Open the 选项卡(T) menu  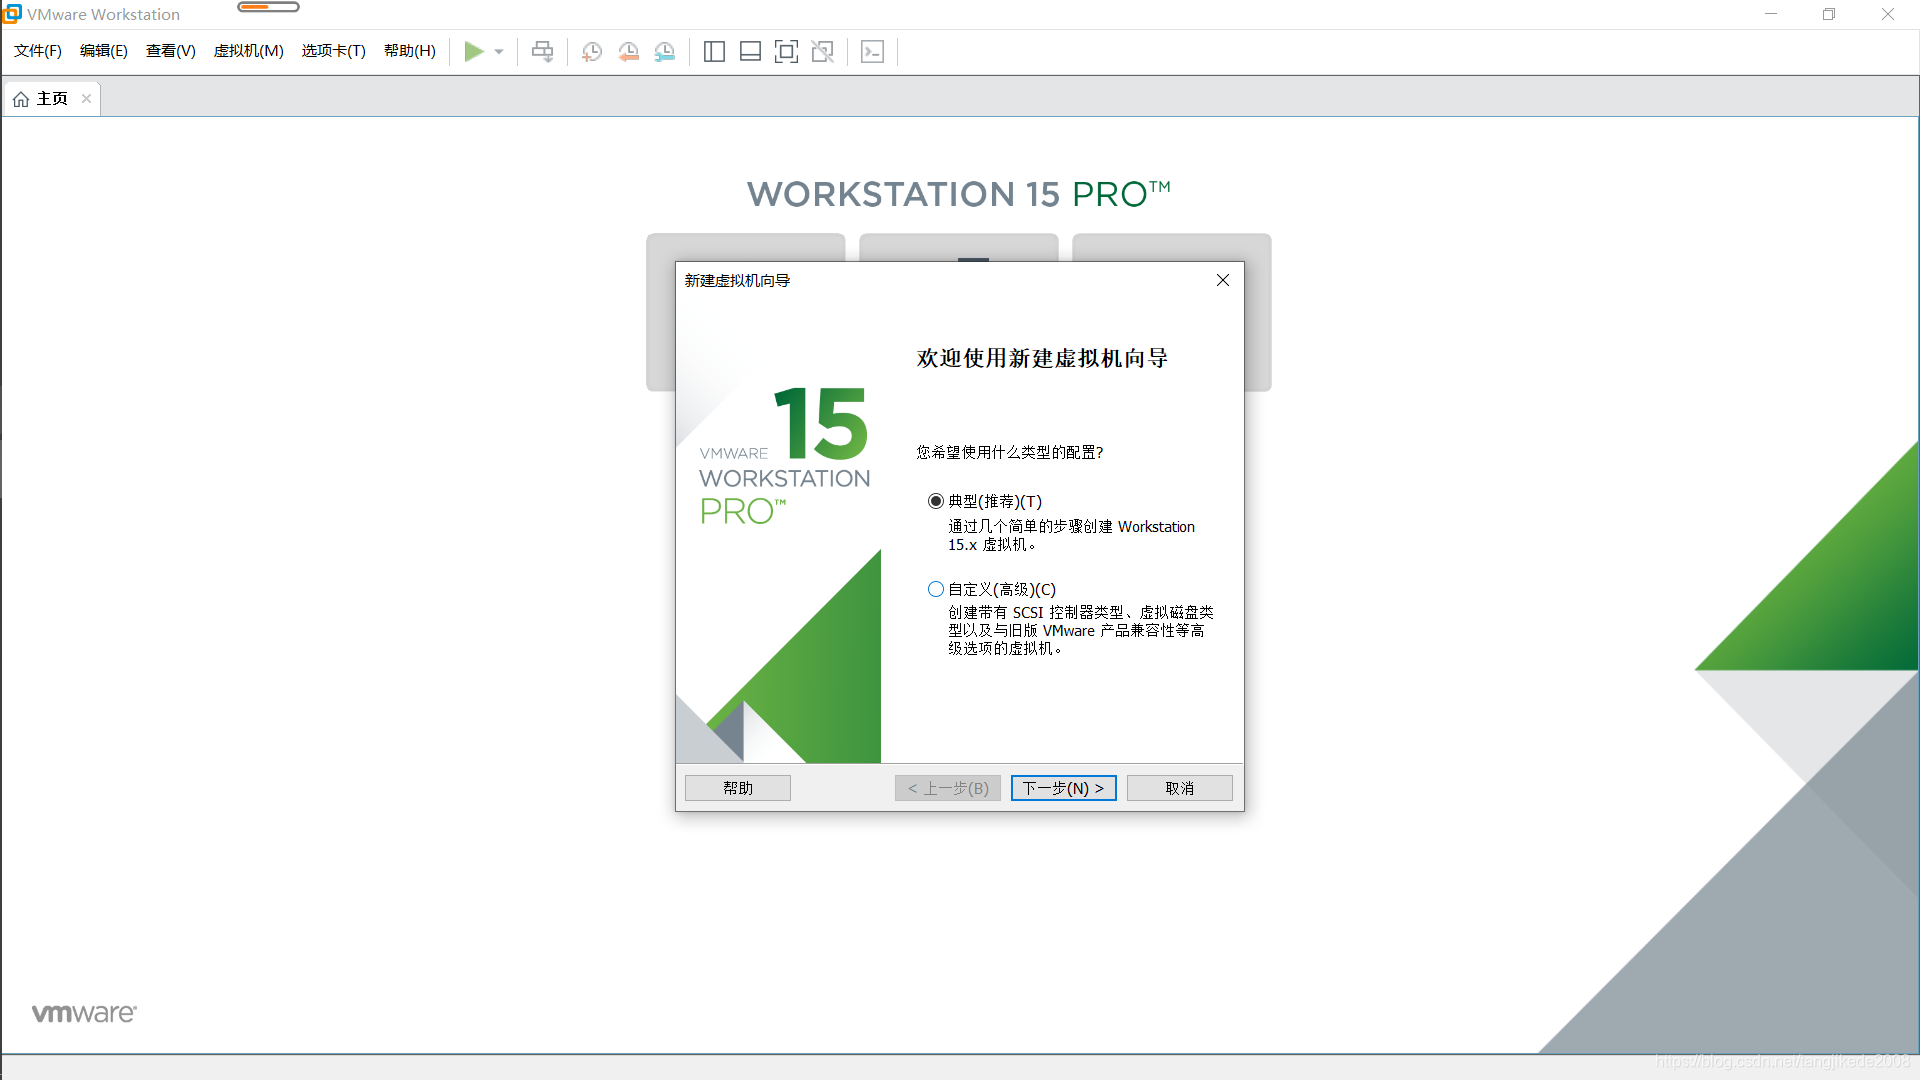coord(334,51)
